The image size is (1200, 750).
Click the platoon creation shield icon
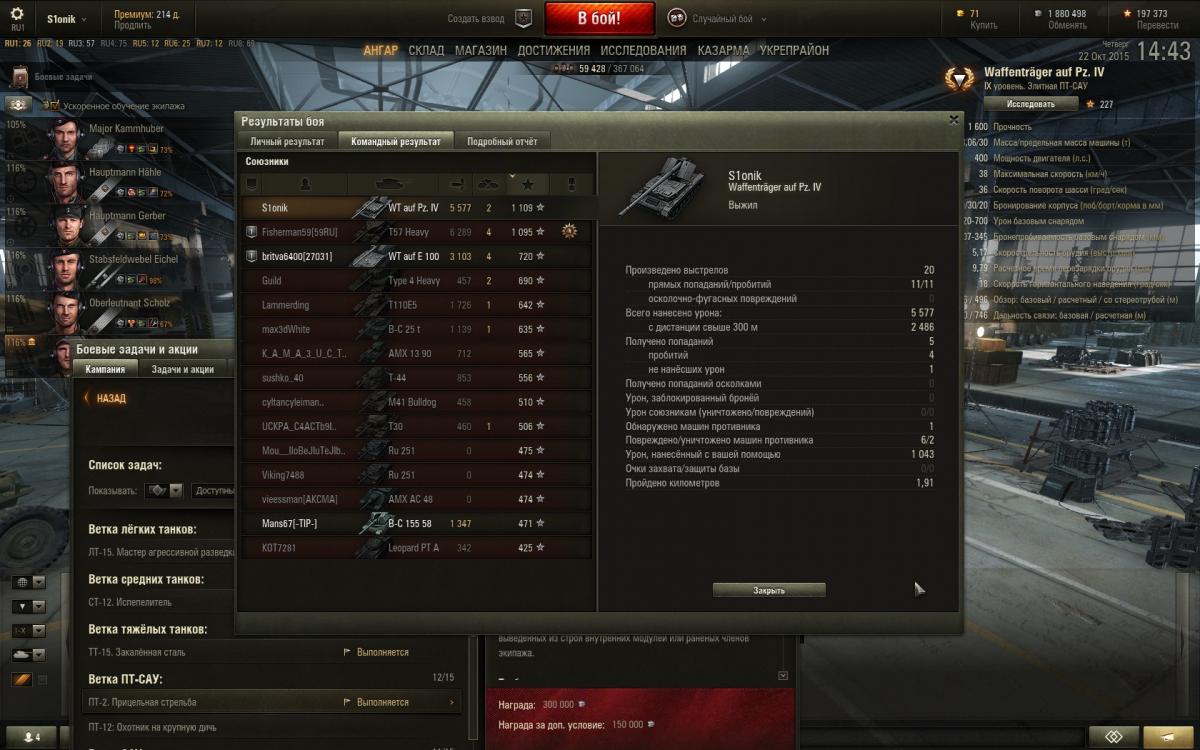[x=523, y=18]
